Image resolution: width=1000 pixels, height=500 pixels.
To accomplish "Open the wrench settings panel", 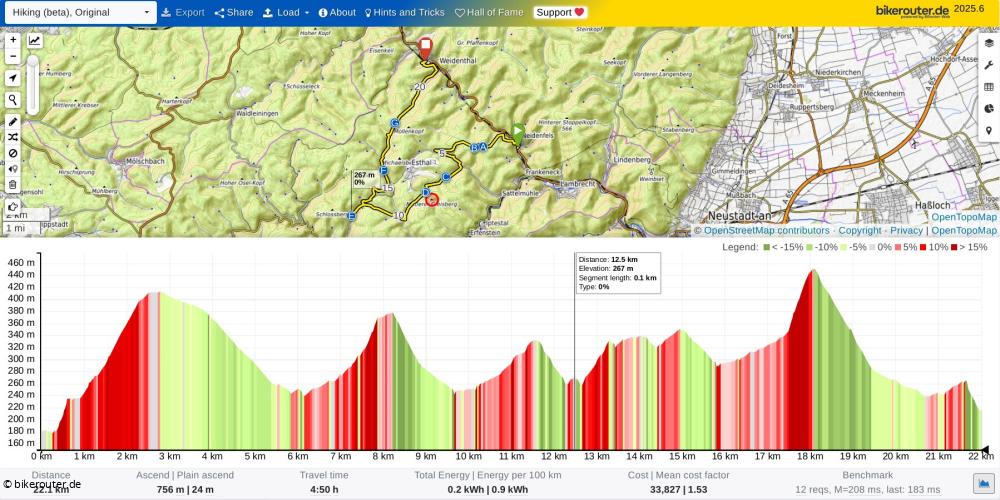I will point(988,65).
